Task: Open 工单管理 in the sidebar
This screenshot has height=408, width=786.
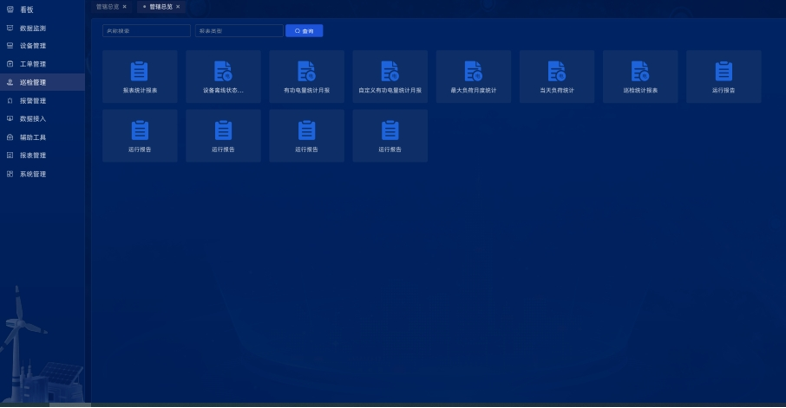Action: 33,64
